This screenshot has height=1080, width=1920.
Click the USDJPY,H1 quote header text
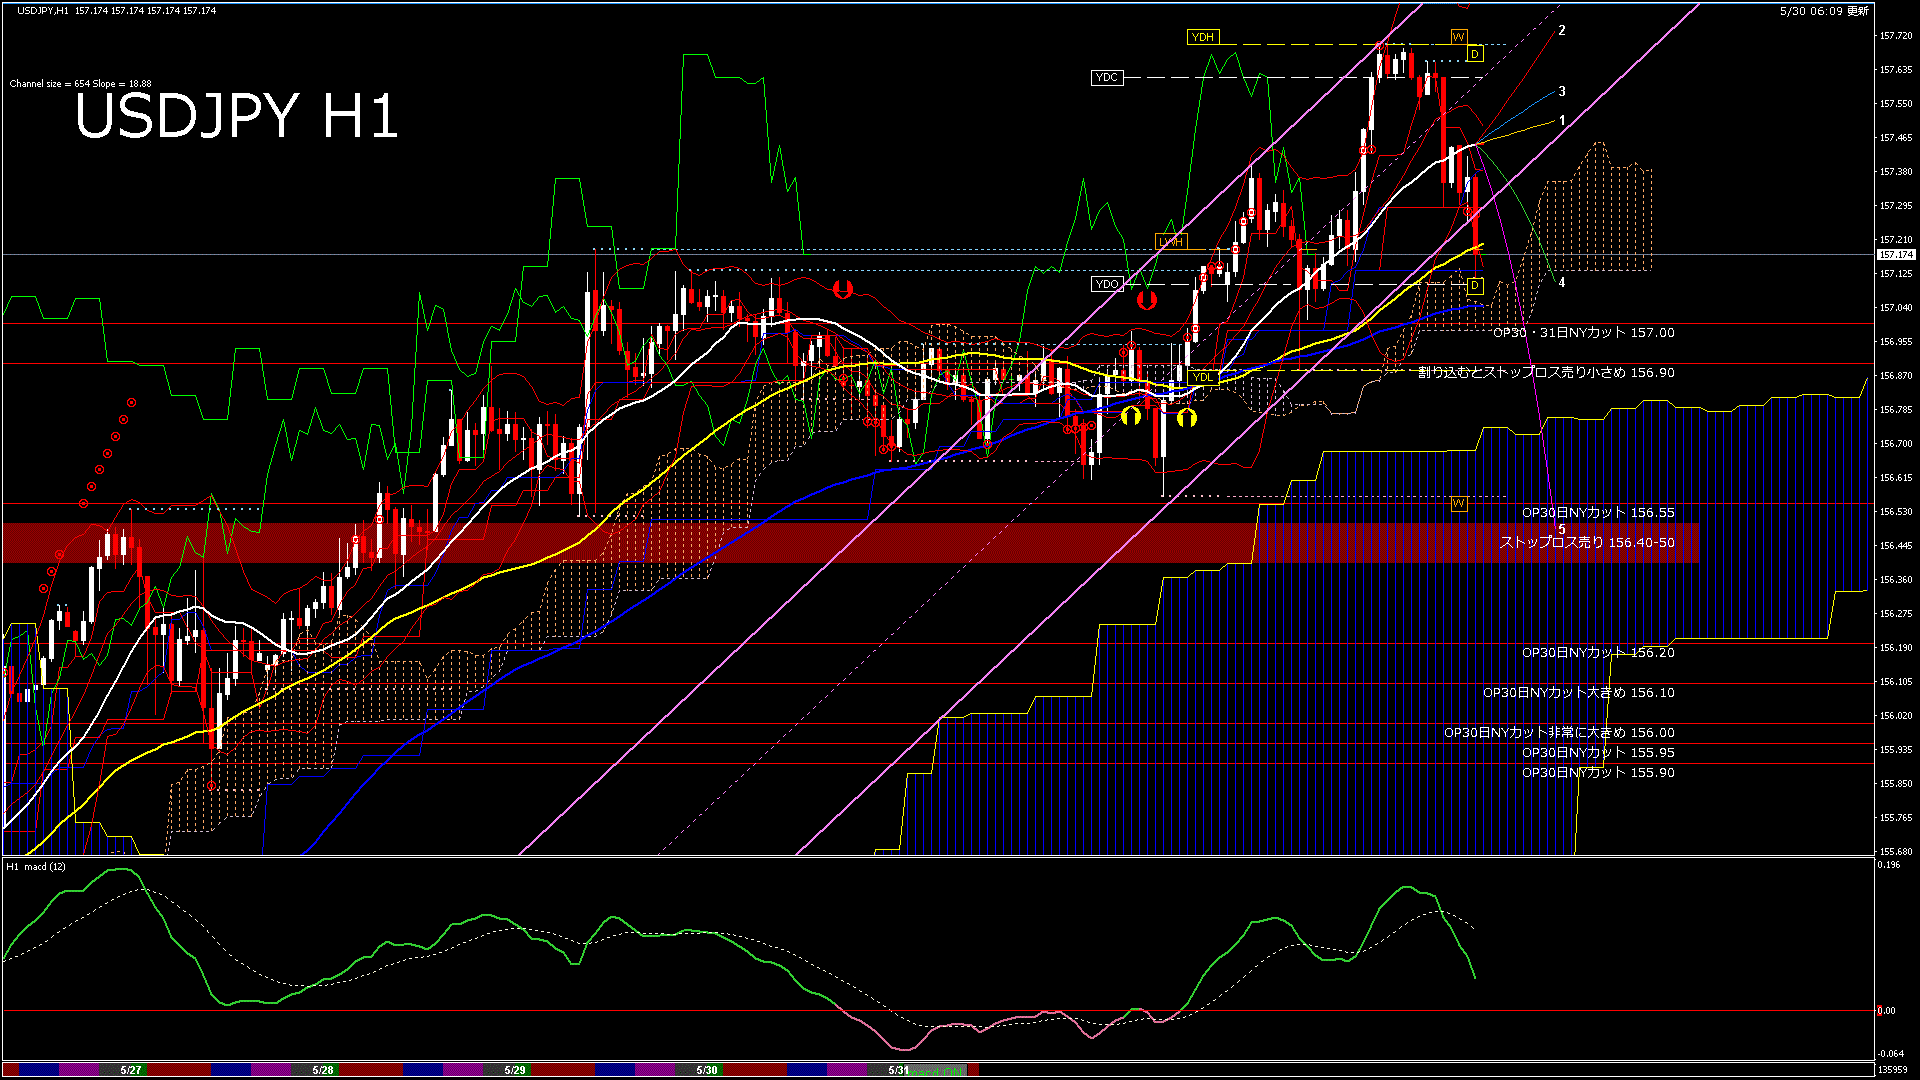[116, 10]
